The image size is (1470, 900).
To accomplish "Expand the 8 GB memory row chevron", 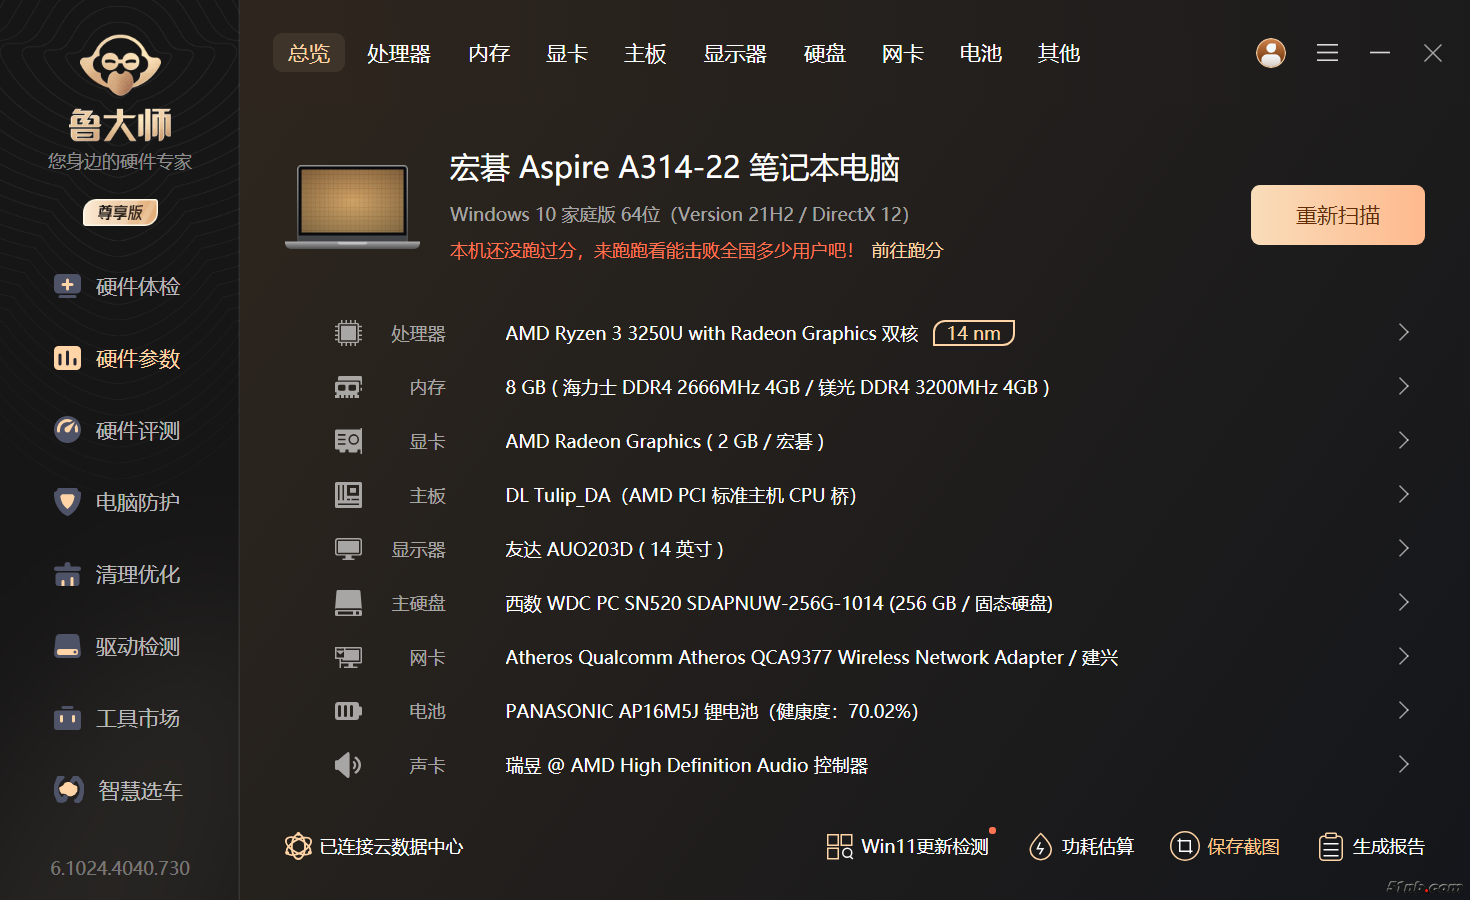I will coord(1403,387).
